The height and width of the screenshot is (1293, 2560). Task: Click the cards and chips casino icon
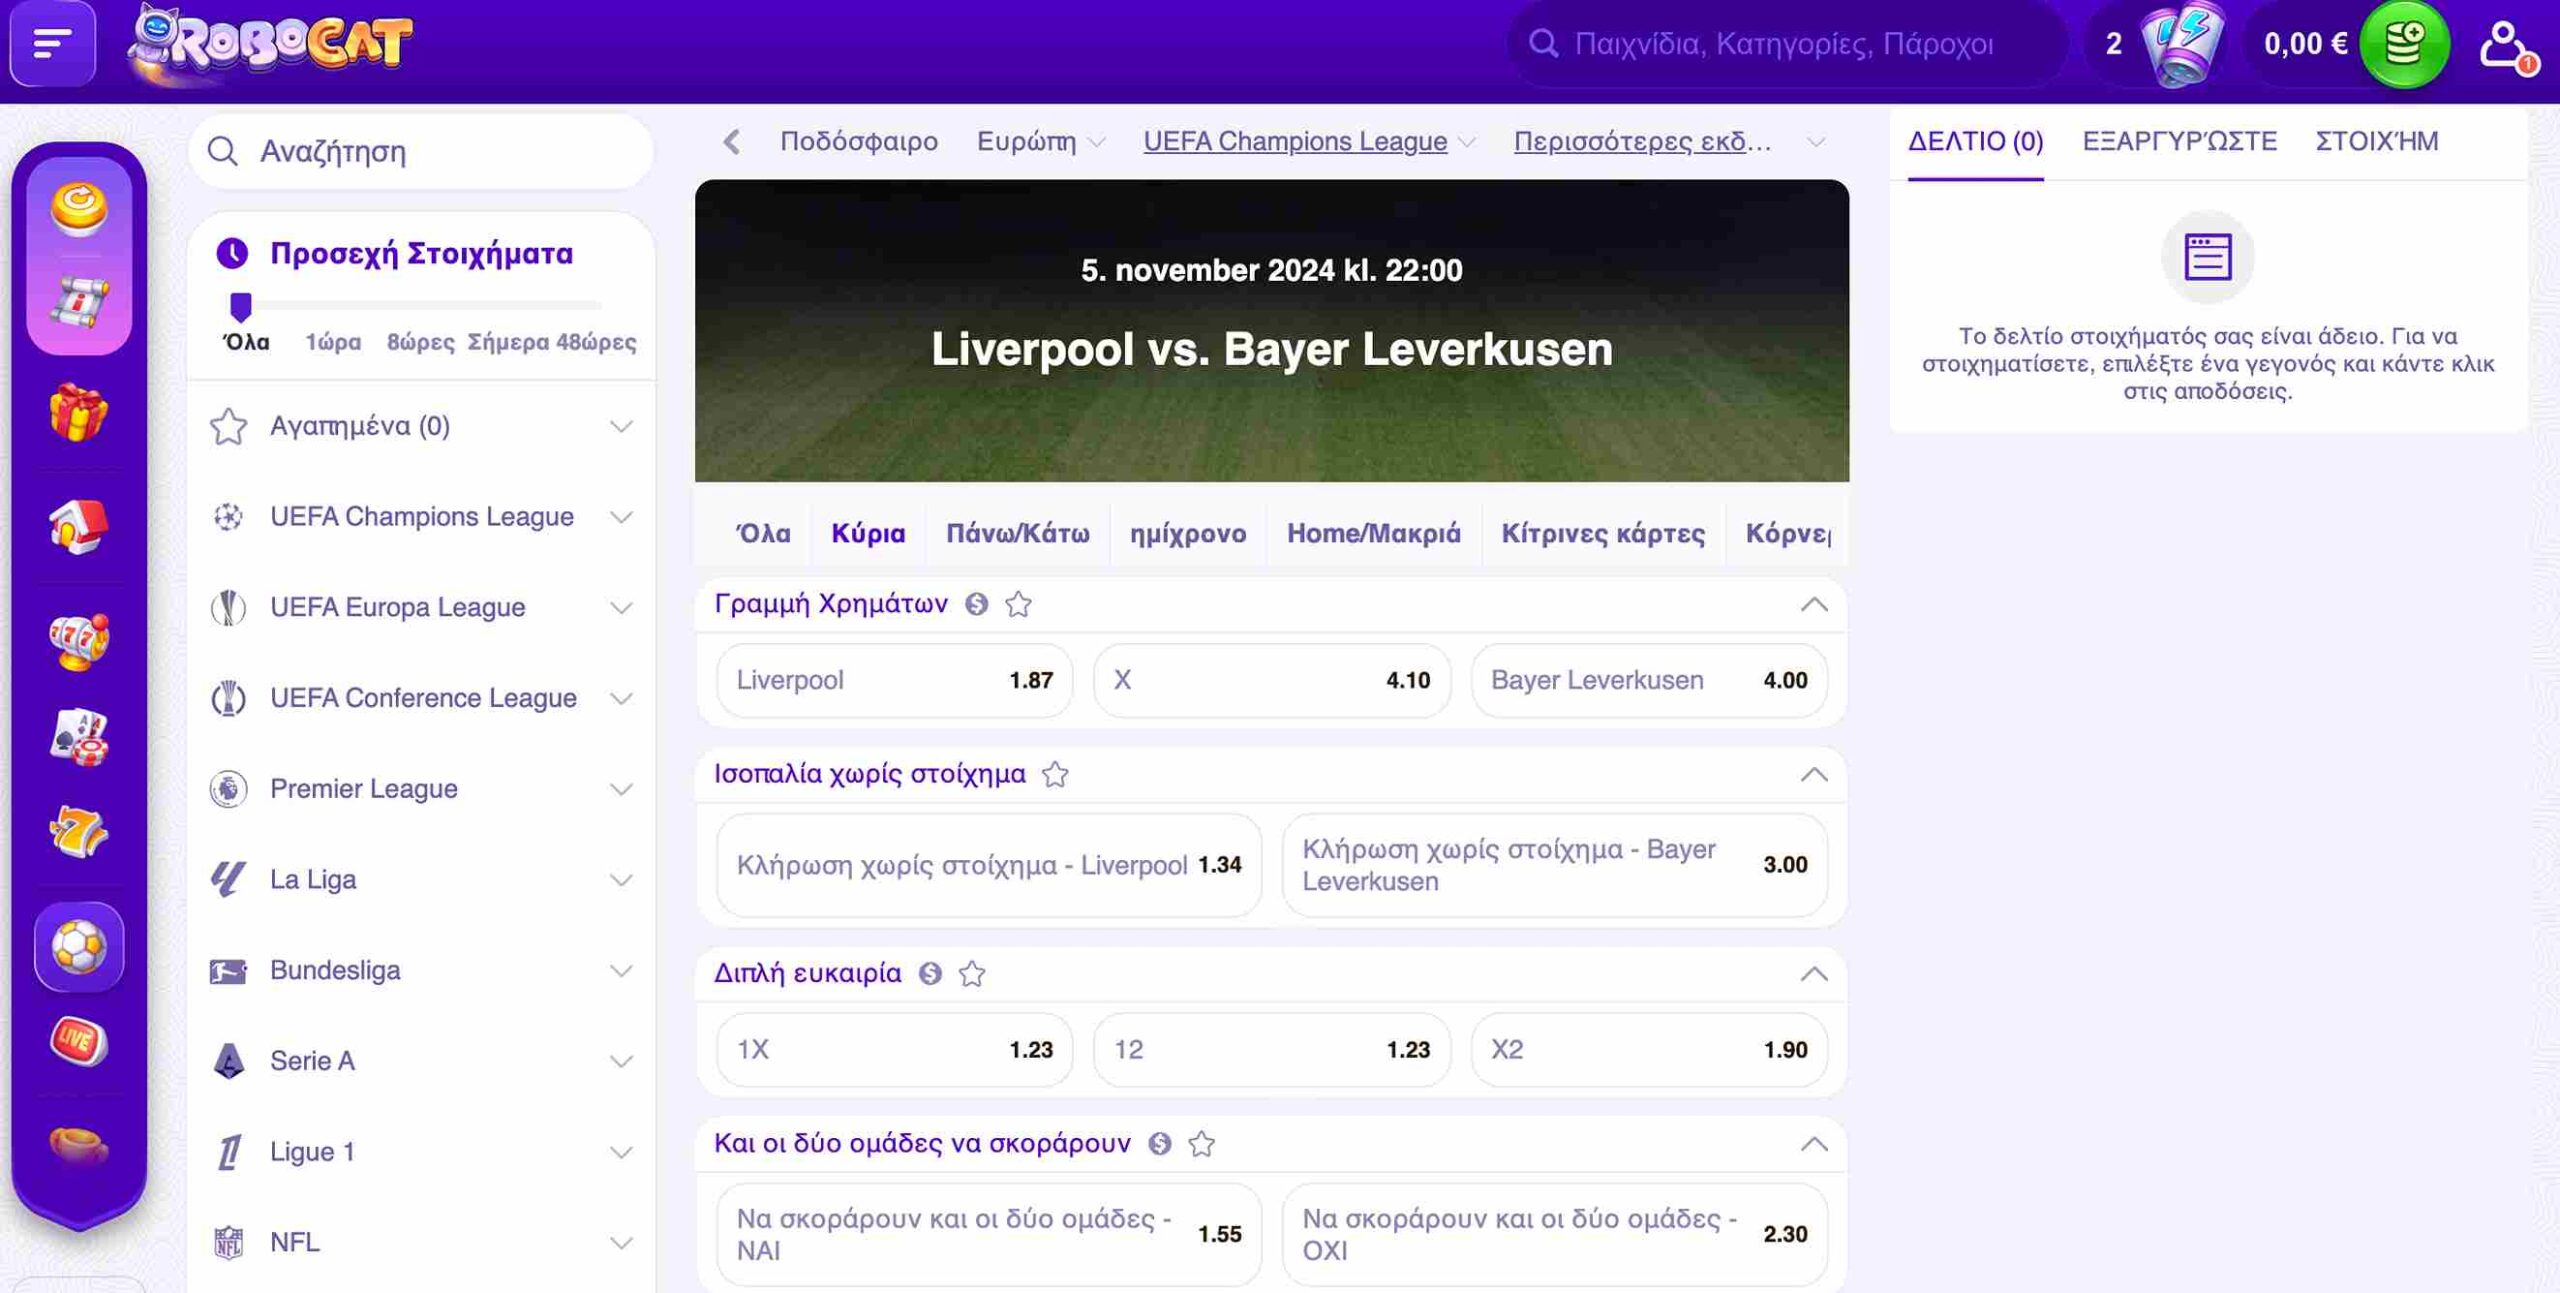(x=79, y=738)
